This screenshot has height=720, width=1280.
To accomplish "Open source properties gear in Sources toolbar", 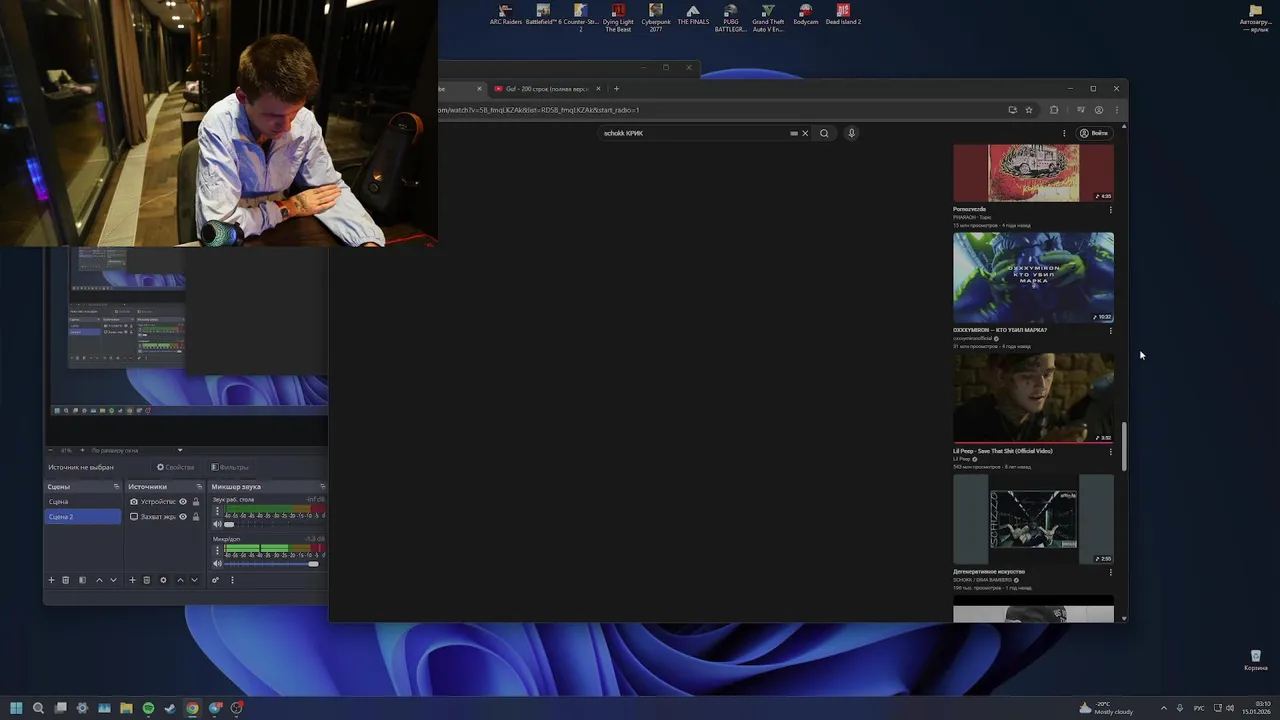I will click(x=163, y=580).
